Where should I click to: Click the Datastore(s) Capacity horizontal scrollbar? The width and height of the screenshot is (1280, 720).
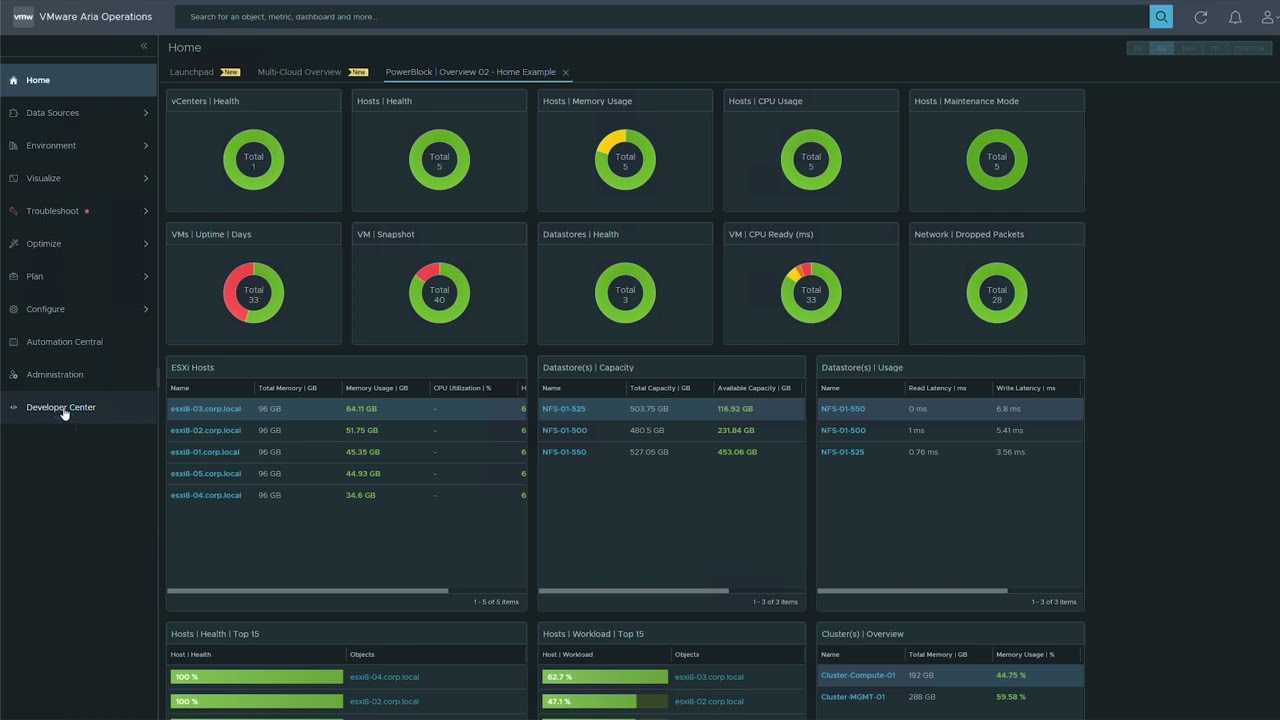[634, 591]
